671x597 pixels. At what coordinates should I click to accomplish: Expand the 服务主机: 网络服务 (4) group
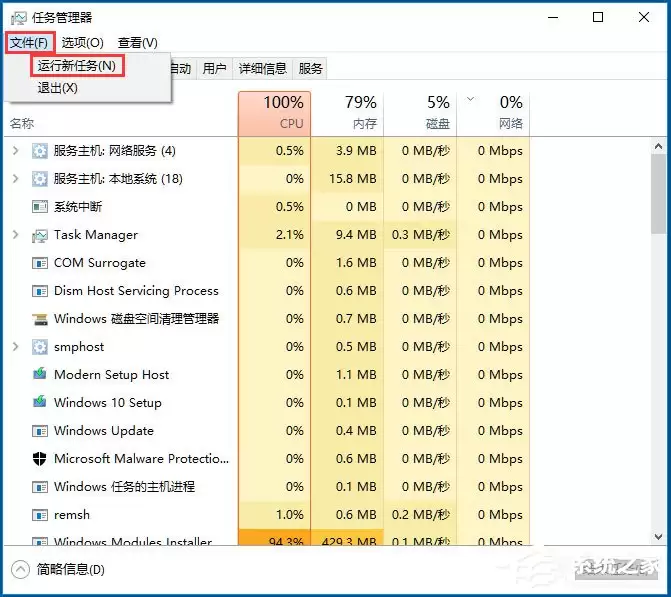pos(16,151)
